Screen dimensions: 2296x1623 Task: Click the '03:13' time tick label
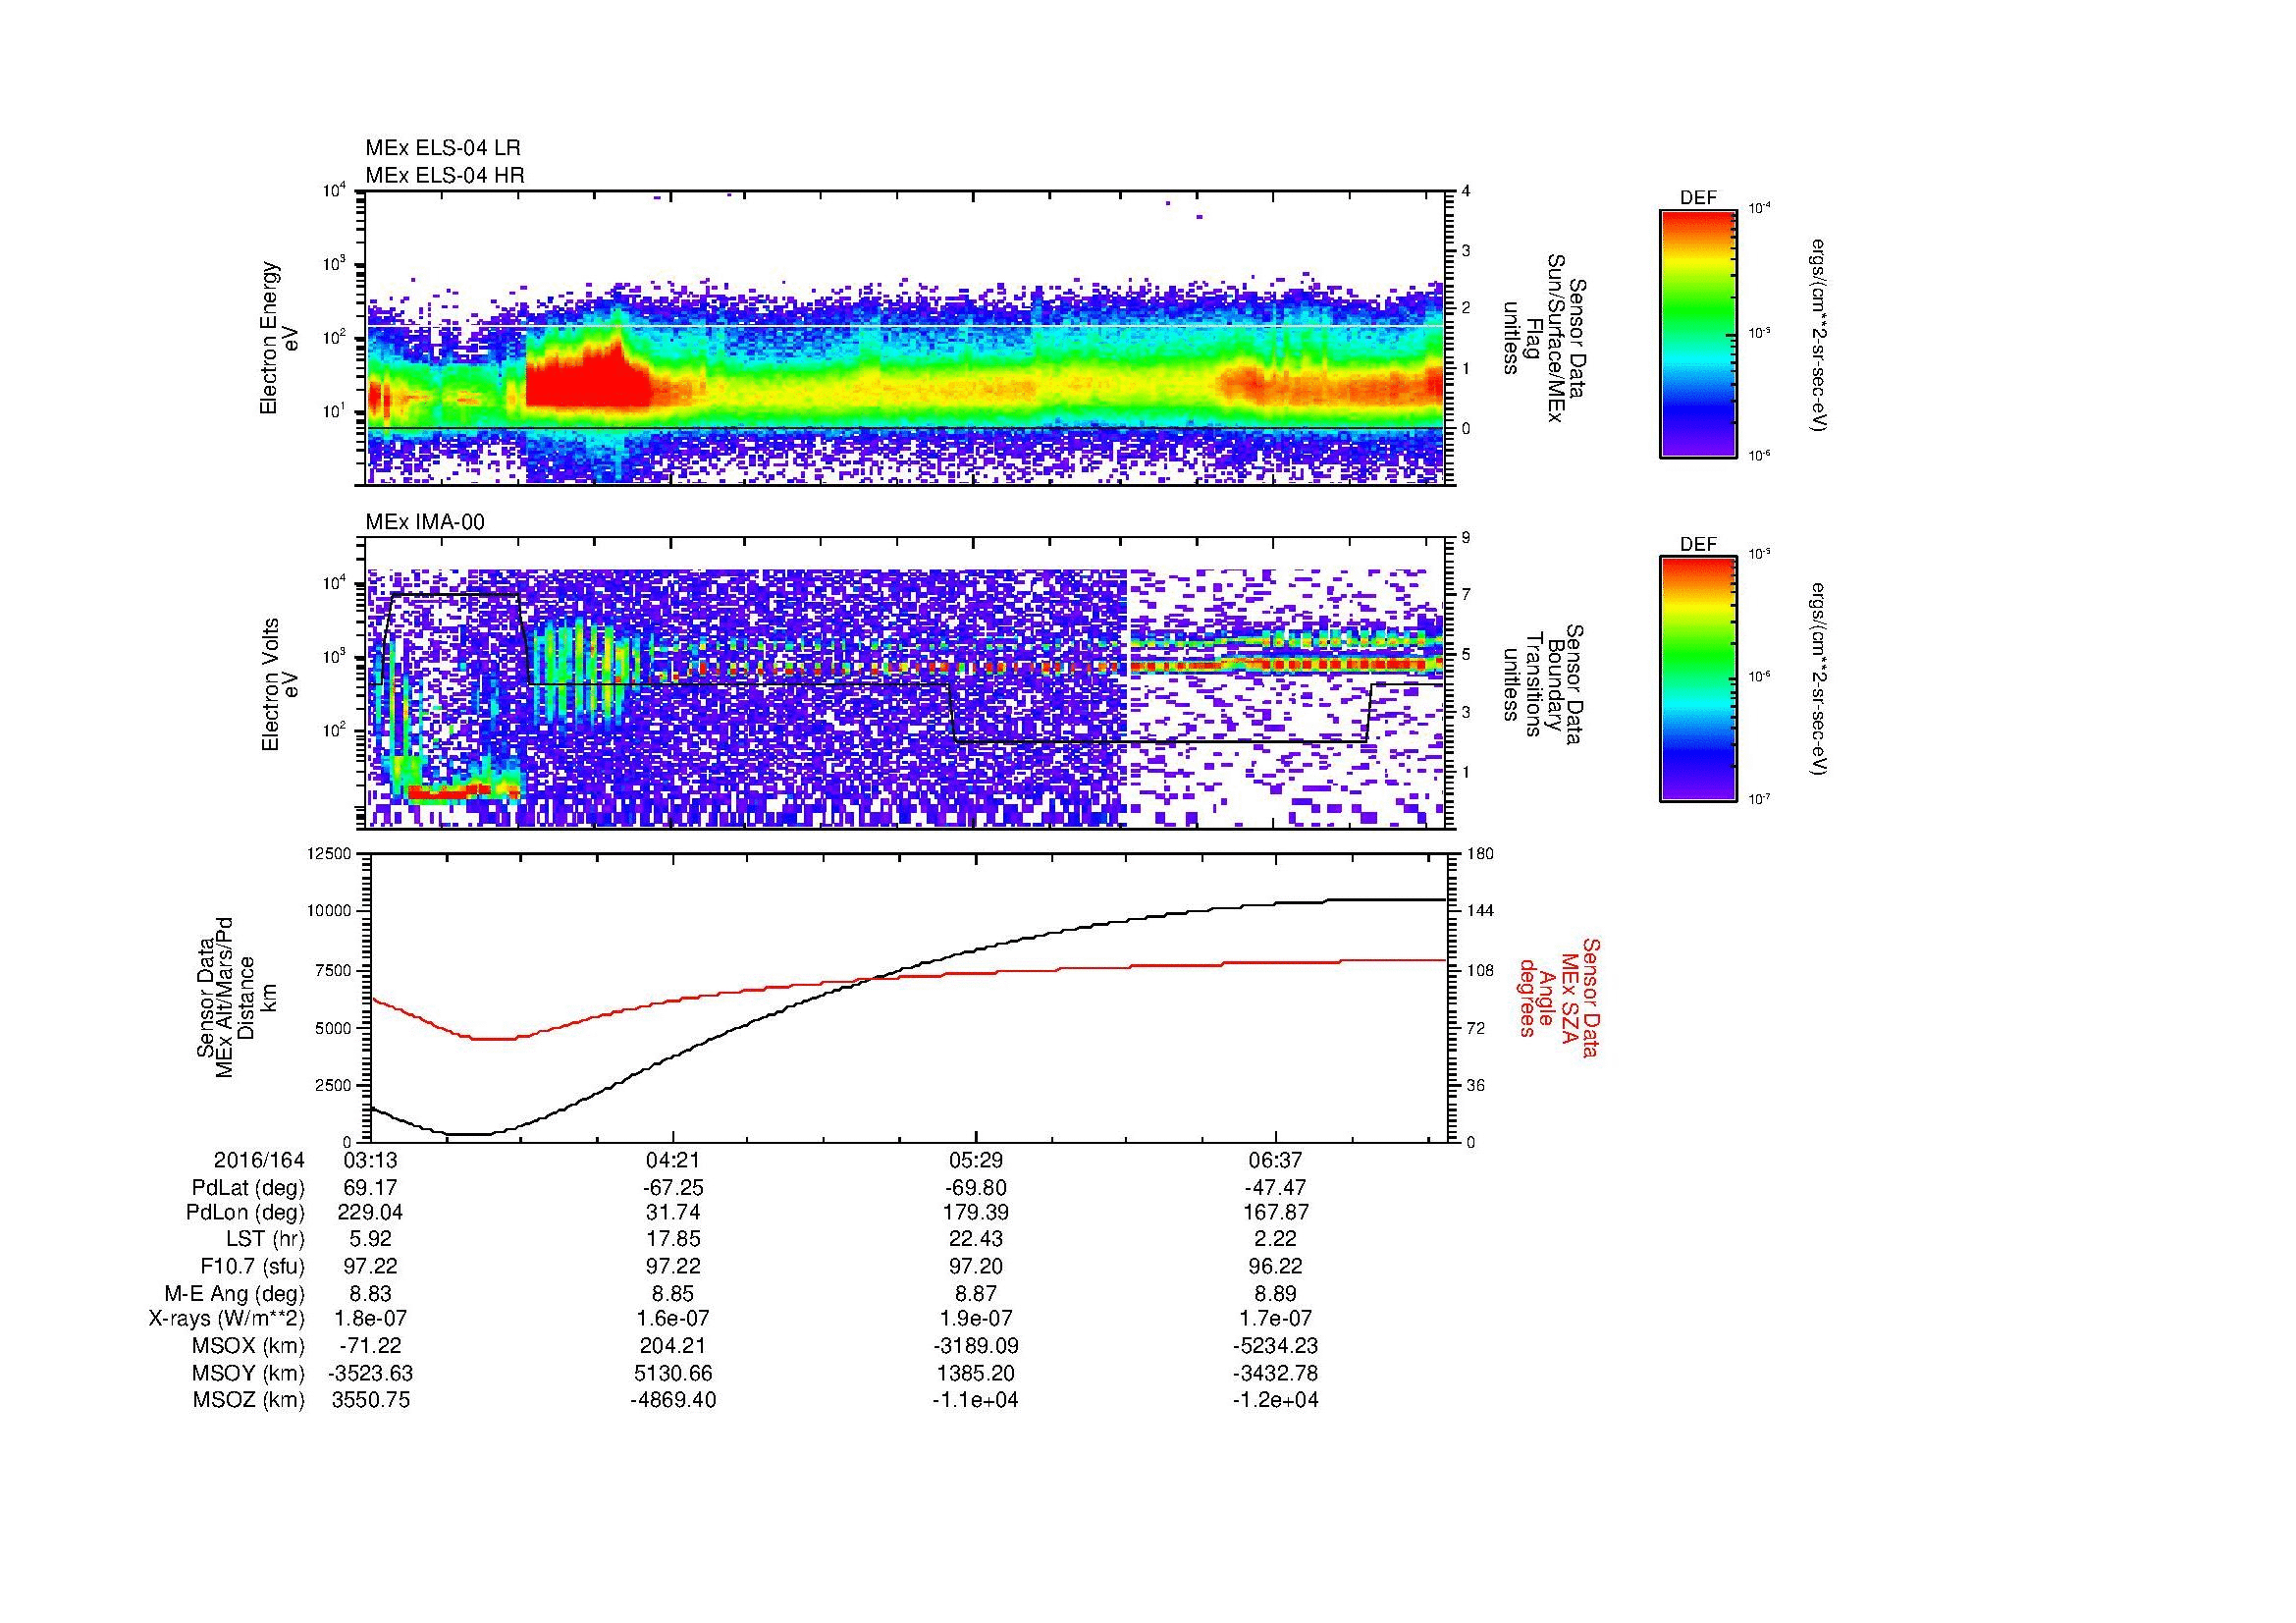(371, 1161)
